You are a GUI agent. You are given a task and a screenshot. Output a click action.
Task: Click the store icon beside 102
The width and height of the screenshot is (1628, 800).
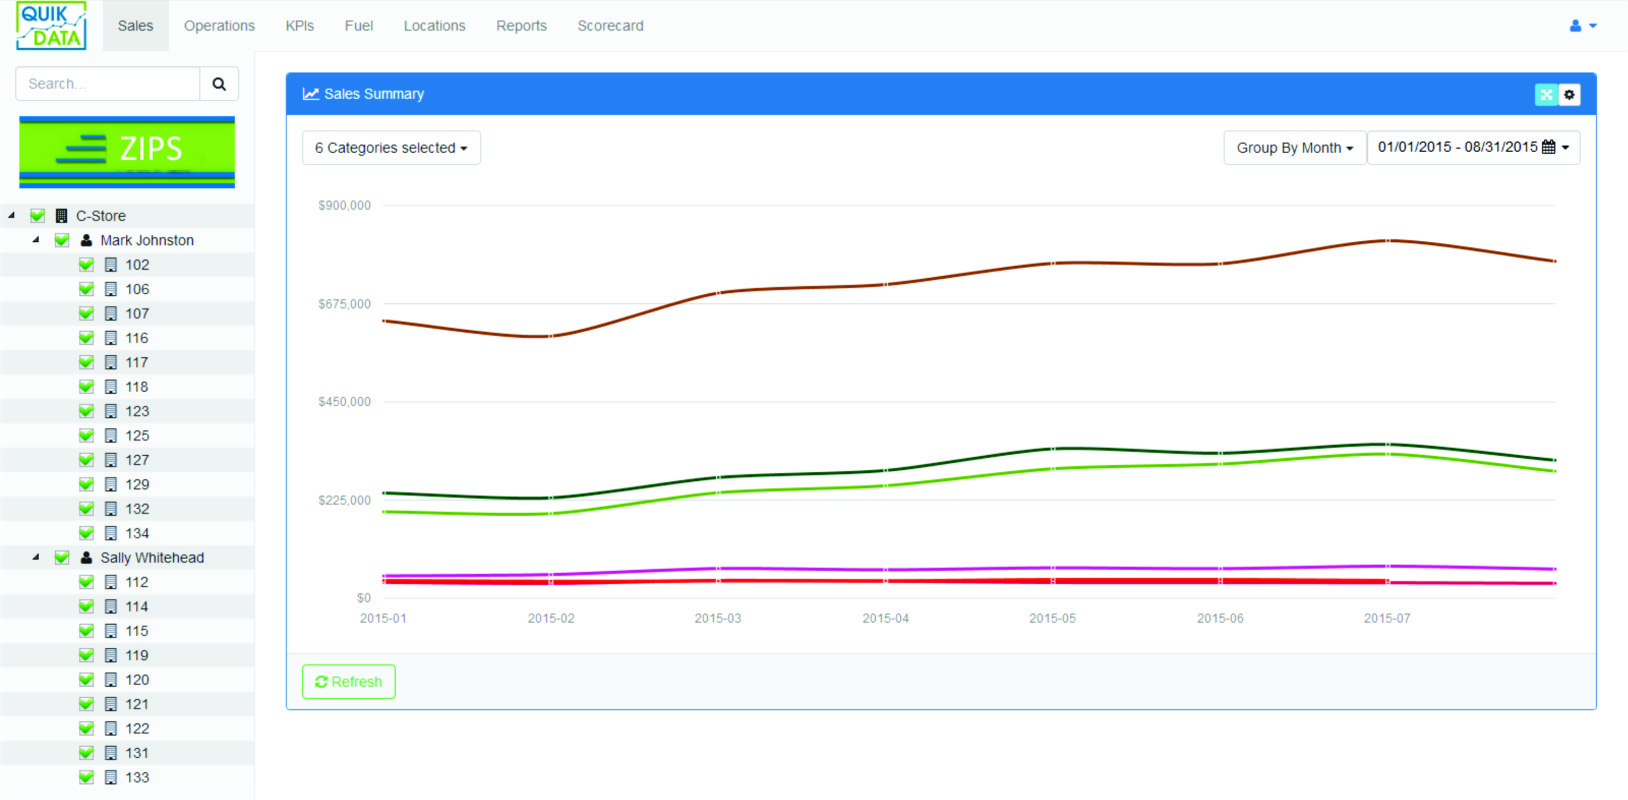(111, 265)
